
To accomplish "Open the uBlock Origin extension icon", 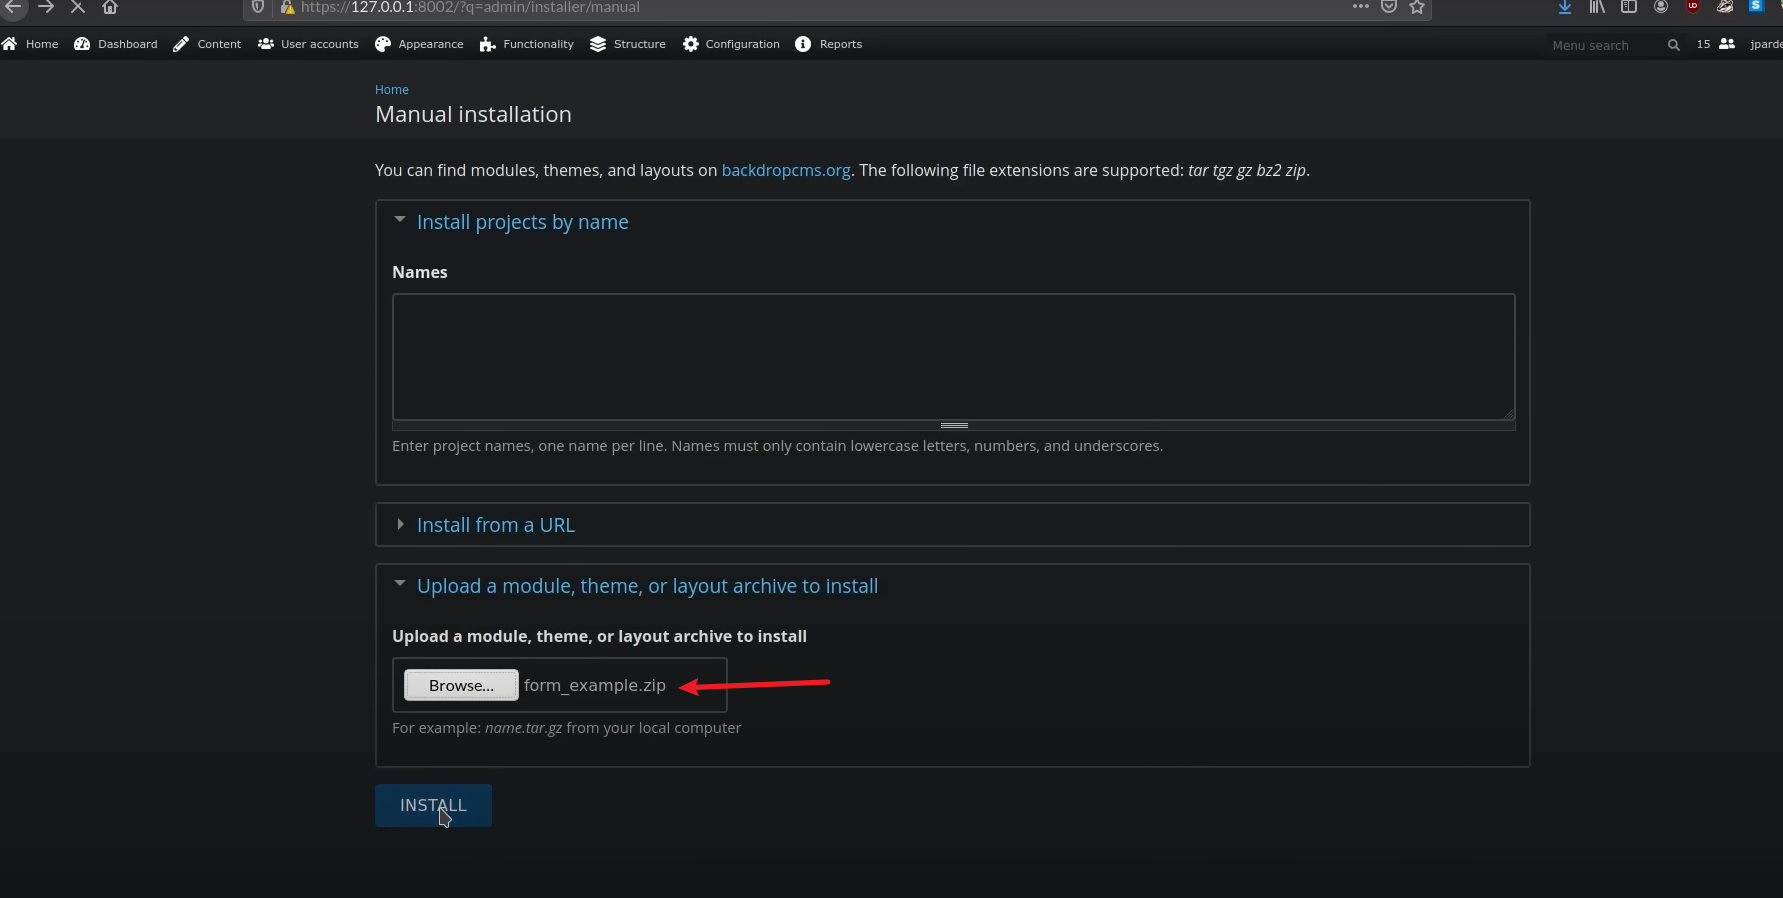I will pyautogui.click(x=1693, y=7).
